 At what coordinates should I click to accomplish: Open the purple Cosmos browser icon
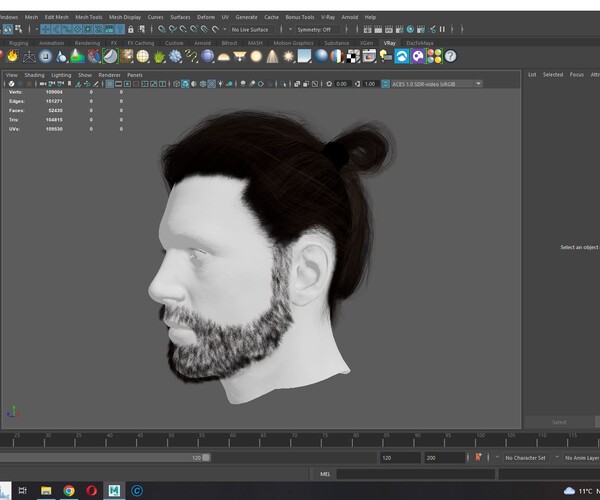[418, 56]
